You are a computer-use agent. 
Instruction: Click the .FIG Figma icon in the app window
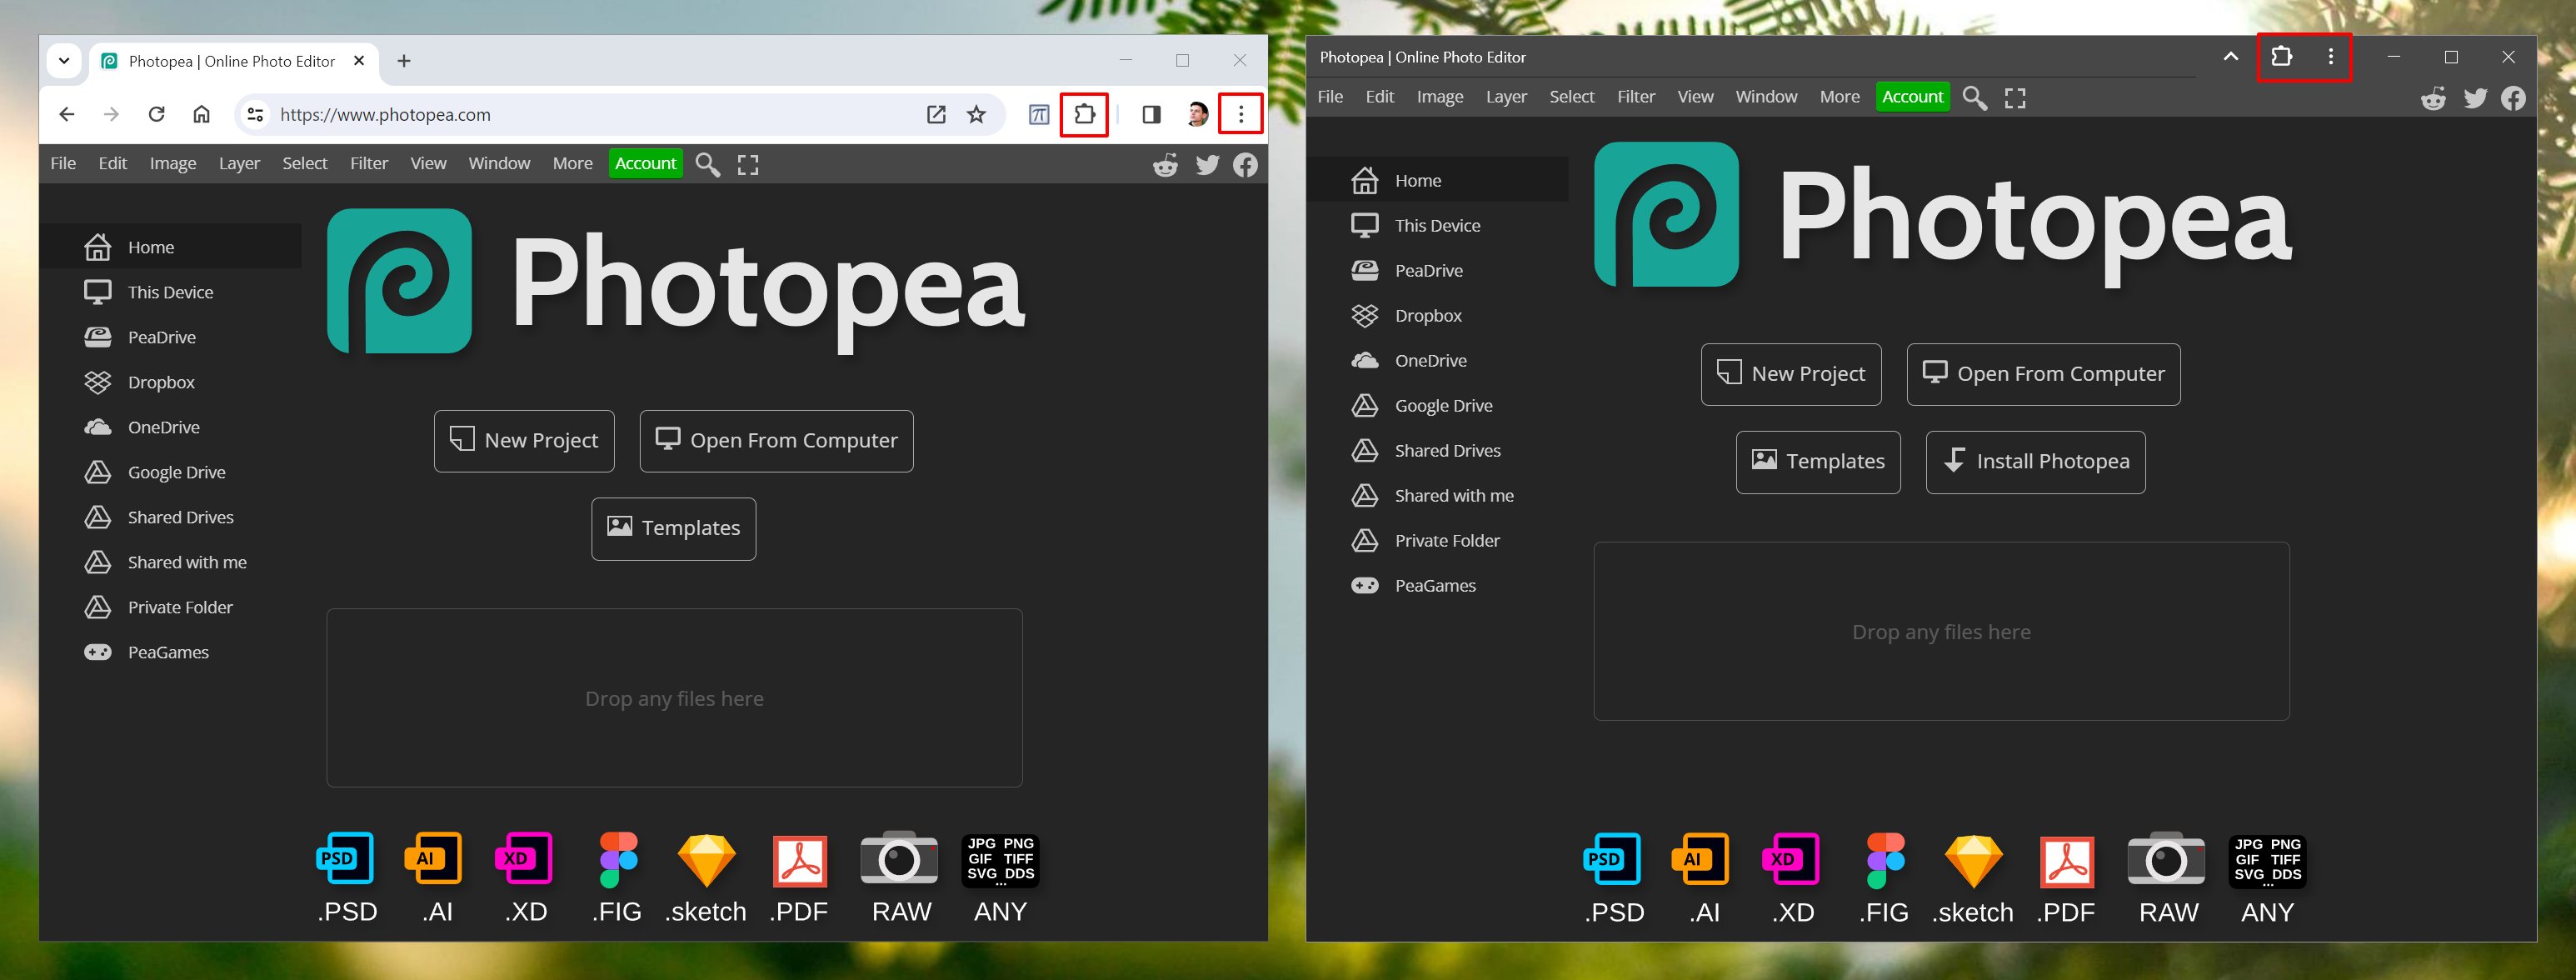coord(1885,860)
